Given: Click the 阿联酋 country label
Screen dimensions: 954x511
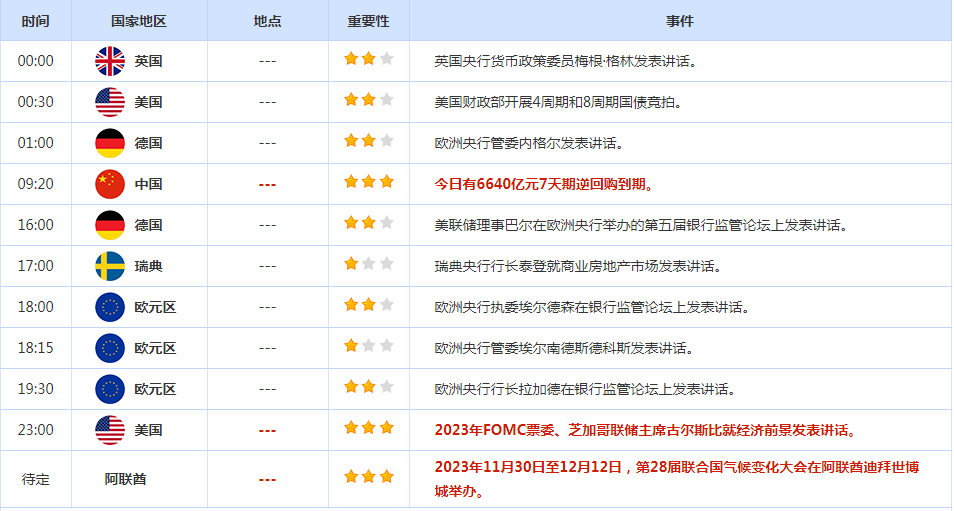Looking at the screenshot, I should 125,479.
